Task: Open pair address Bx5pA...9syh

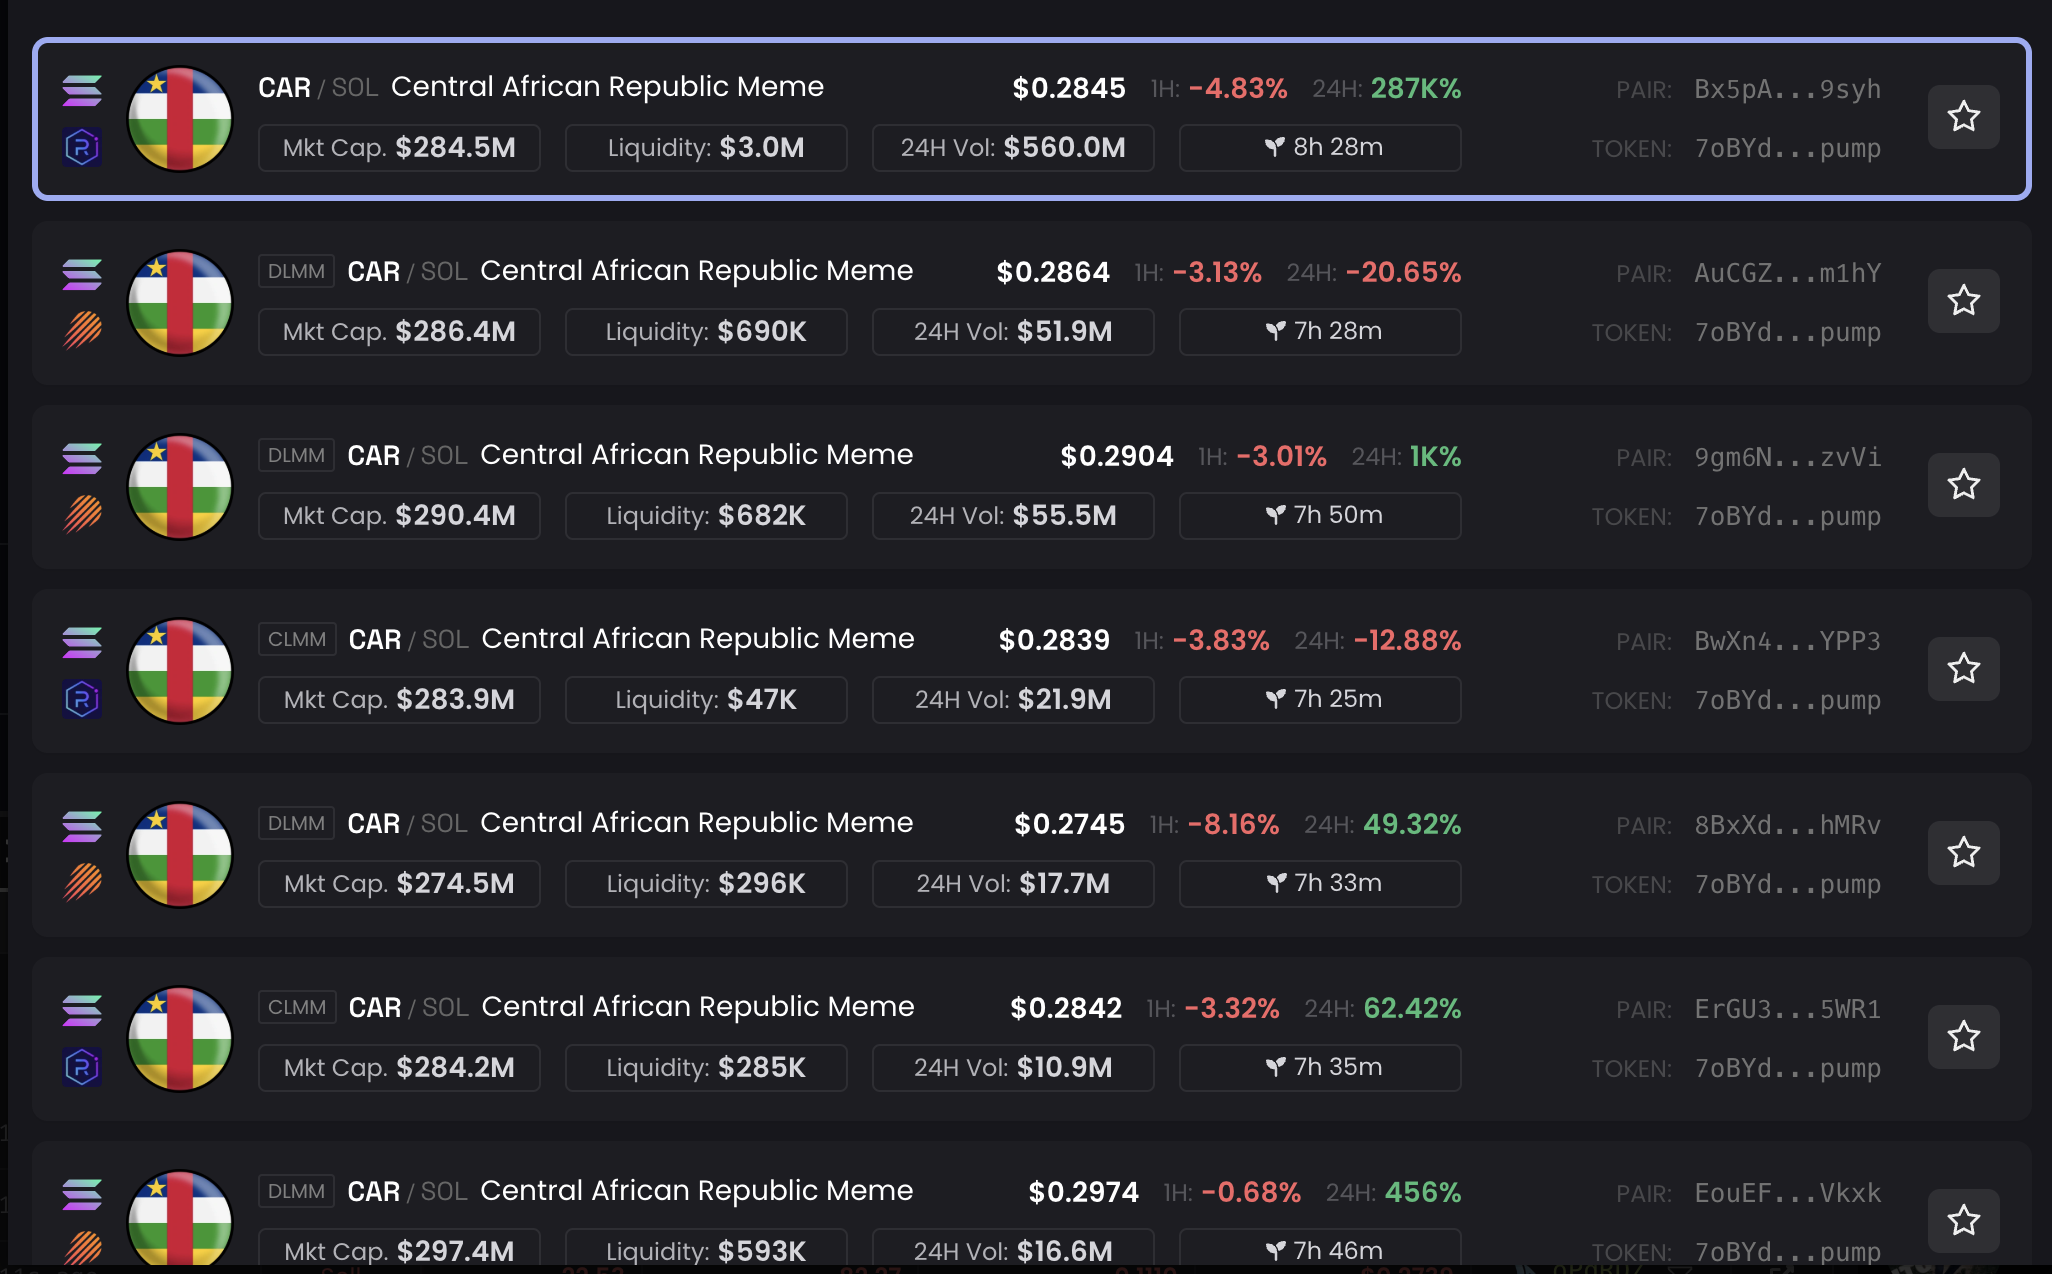Action: pyautogui.click(x=1787, y=89)
